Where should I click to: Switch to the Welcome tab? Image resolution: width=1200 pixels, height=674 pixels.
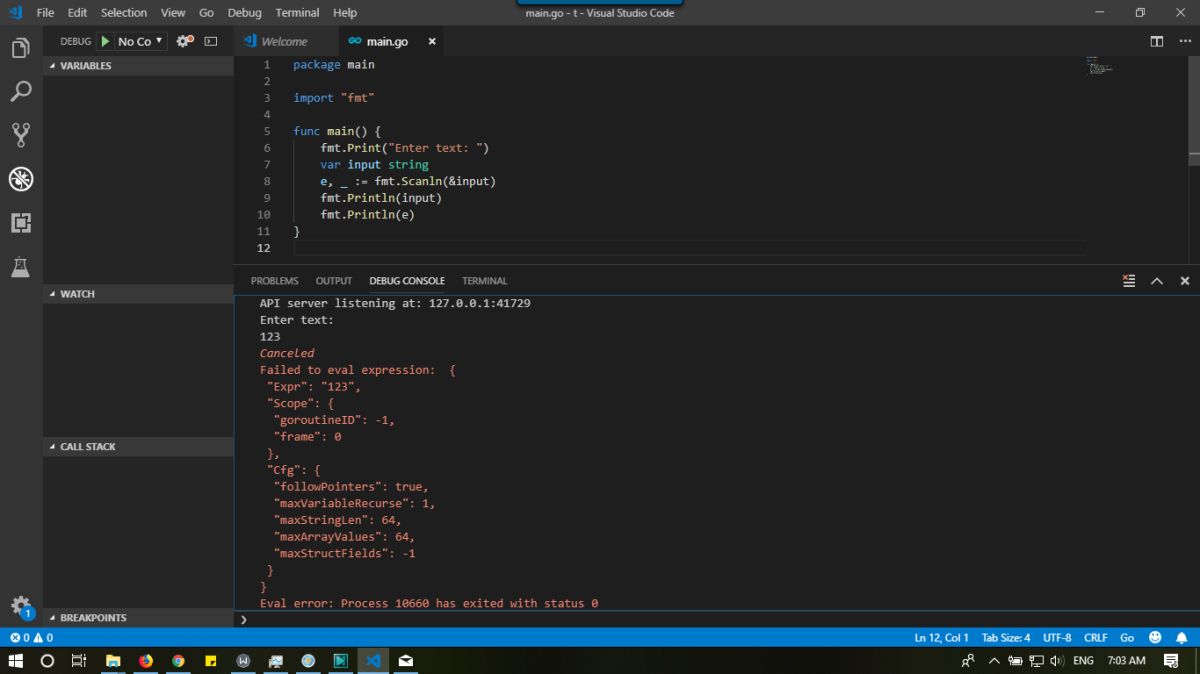pyautogui.click(x=285, y=41)
